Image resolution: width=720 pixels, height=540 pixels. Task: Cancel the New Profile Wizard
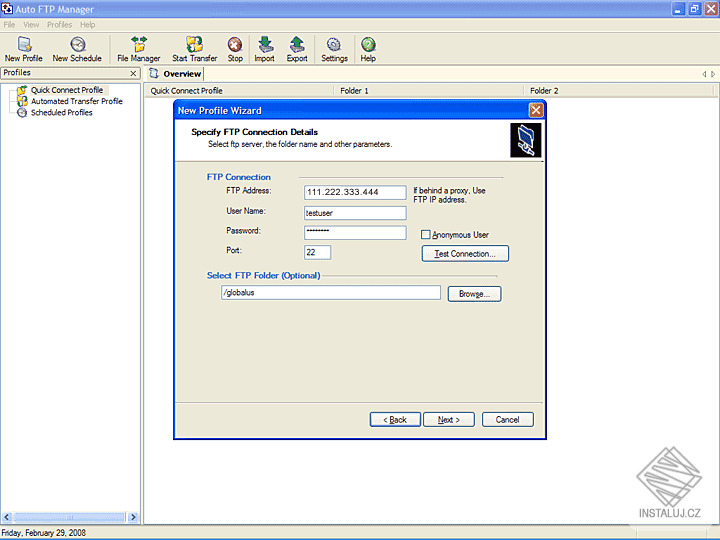click(x=507, y=420)
